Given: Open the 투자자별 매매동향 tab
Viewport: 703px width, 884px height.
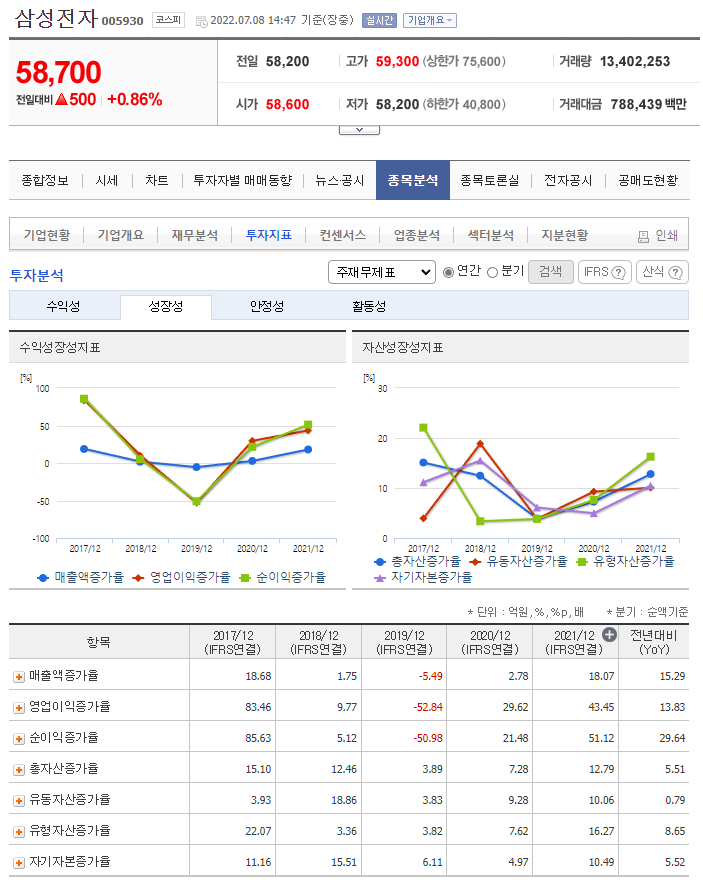Looking at the screenshot, I should (x=242, y=180).
